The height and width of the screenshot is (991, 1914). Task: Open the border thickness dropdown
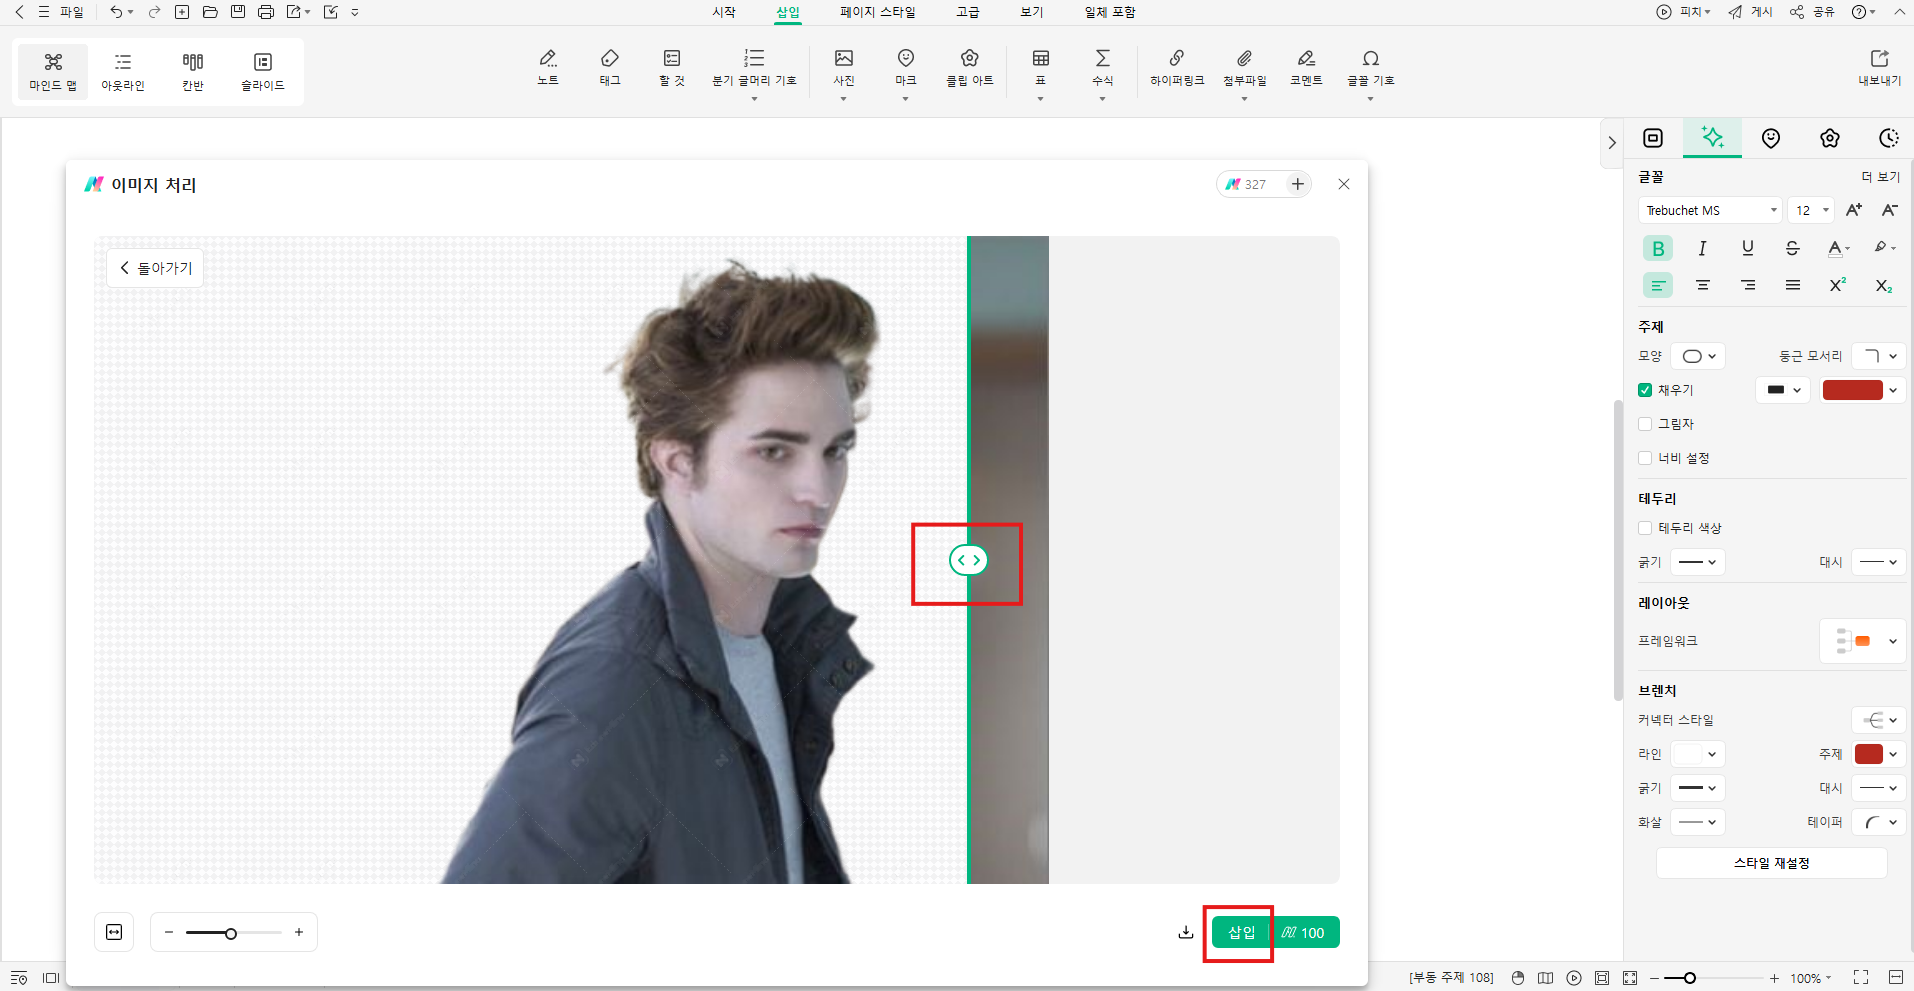1698,562
